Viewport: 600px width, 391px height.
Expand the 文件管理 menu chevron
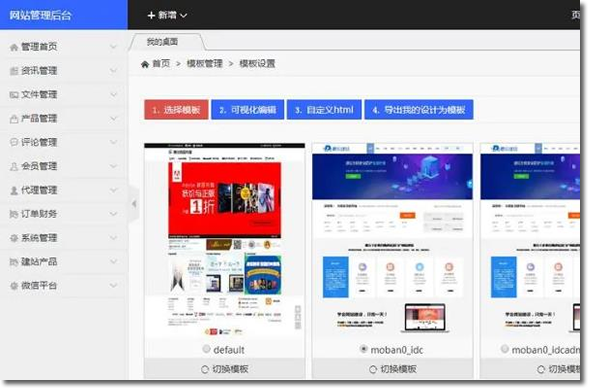click(113, 95)
